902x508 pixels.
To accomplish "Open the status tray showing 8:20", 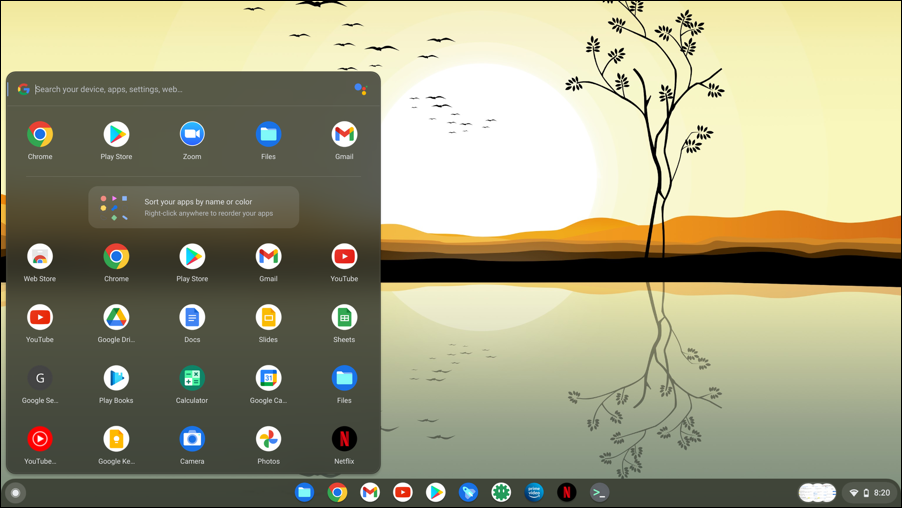I will (x=871, y=493).
